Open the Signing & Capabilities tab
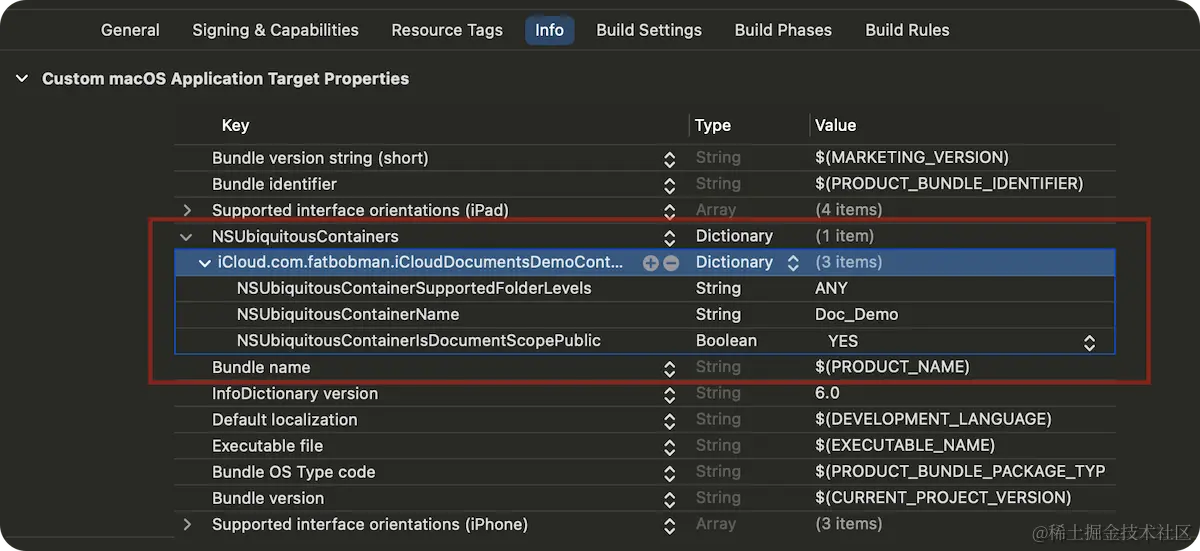The width and height of the screenshot is (1200, 551). [275, 30]
